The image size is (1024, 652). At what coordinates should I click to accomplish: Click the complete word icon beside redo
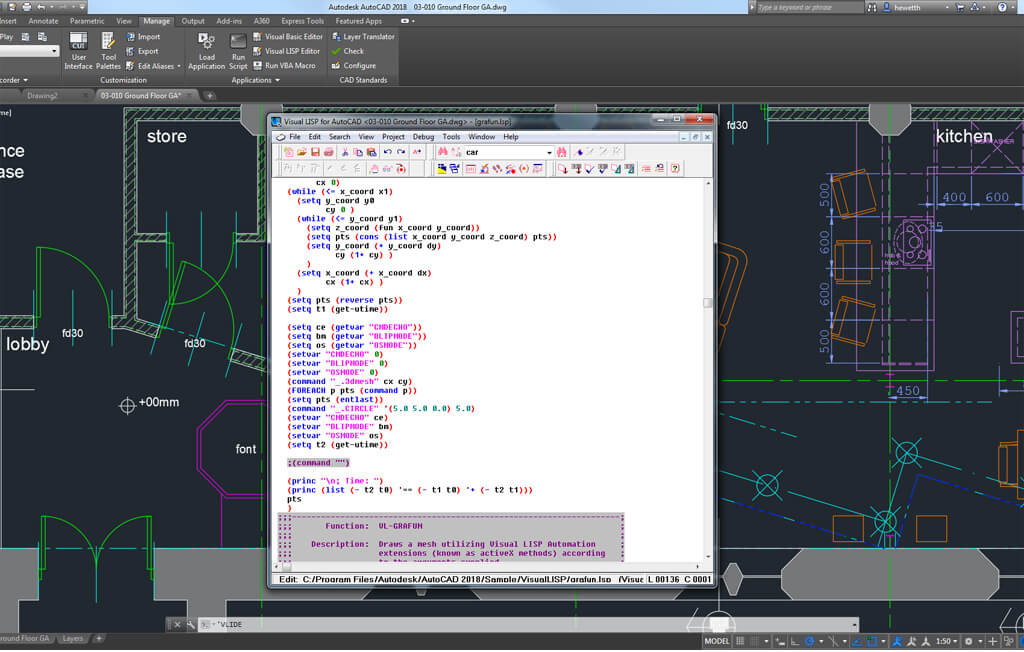click(x=417, y=152)
